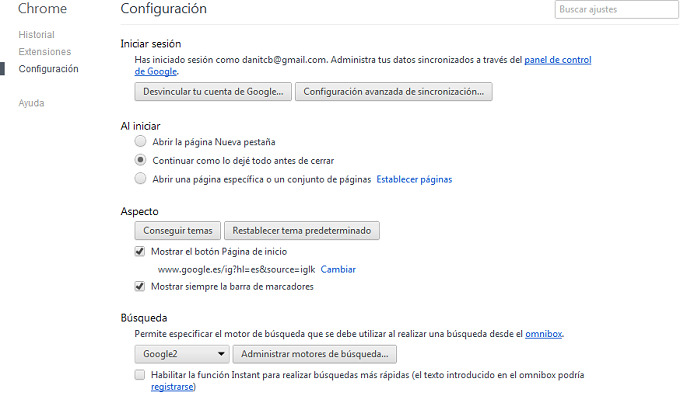
Task: Open Extensiones in the sidebar
Action: click(45, 52)
